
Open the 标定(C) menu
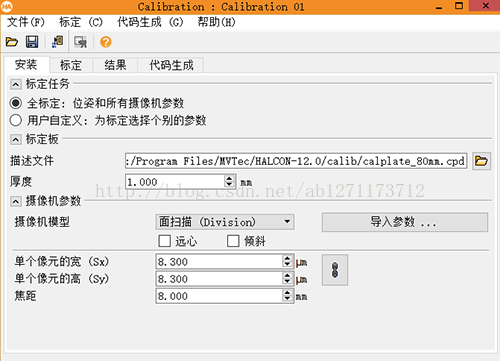pyautogui.click(x=81, y=22)
